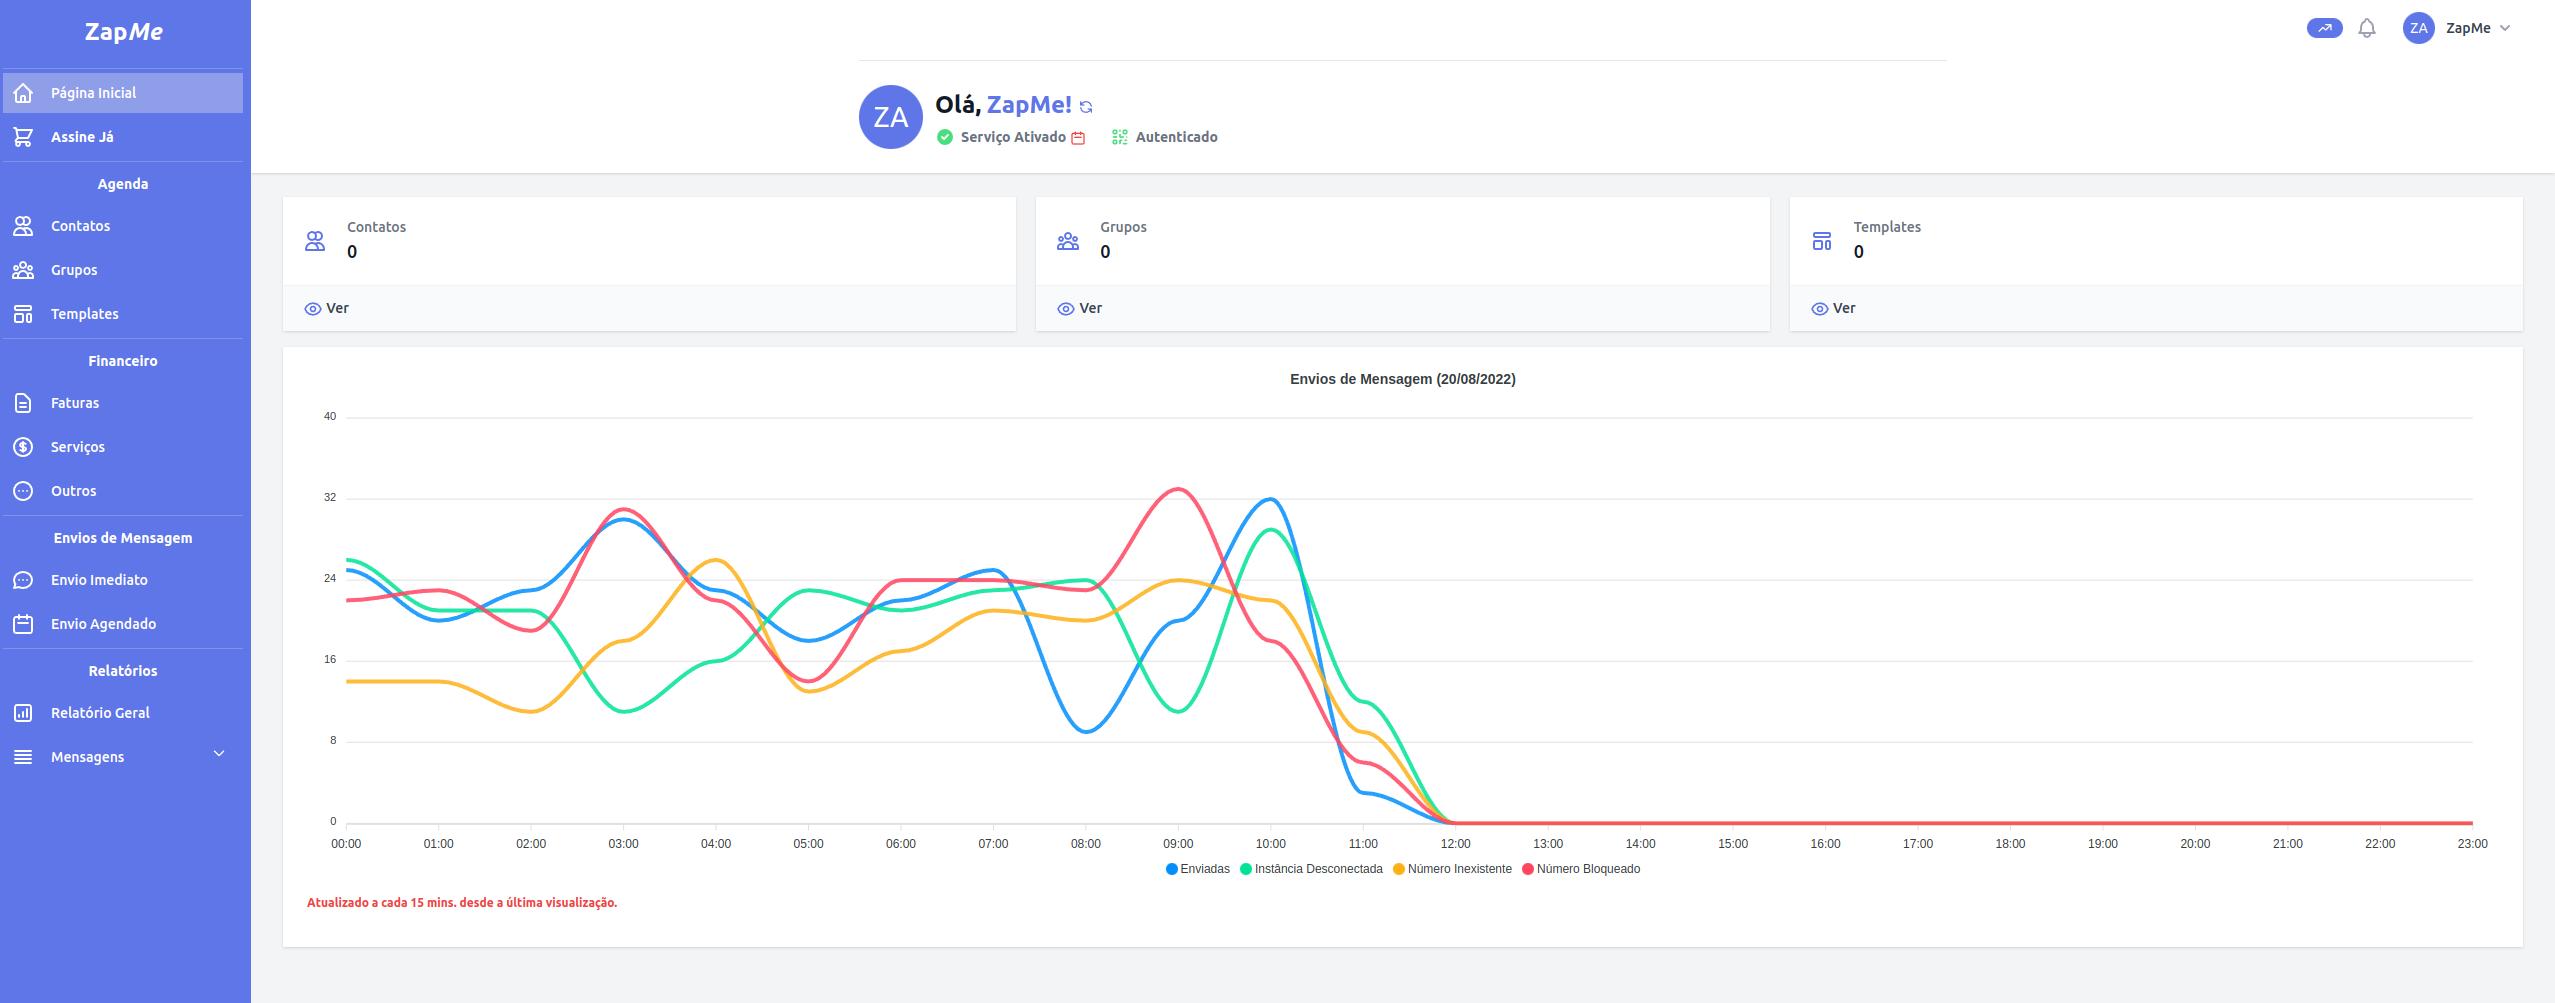Screen dimensions: 2555x1003
Task: Click the ZA profile avatar circle
Action: 890,117
